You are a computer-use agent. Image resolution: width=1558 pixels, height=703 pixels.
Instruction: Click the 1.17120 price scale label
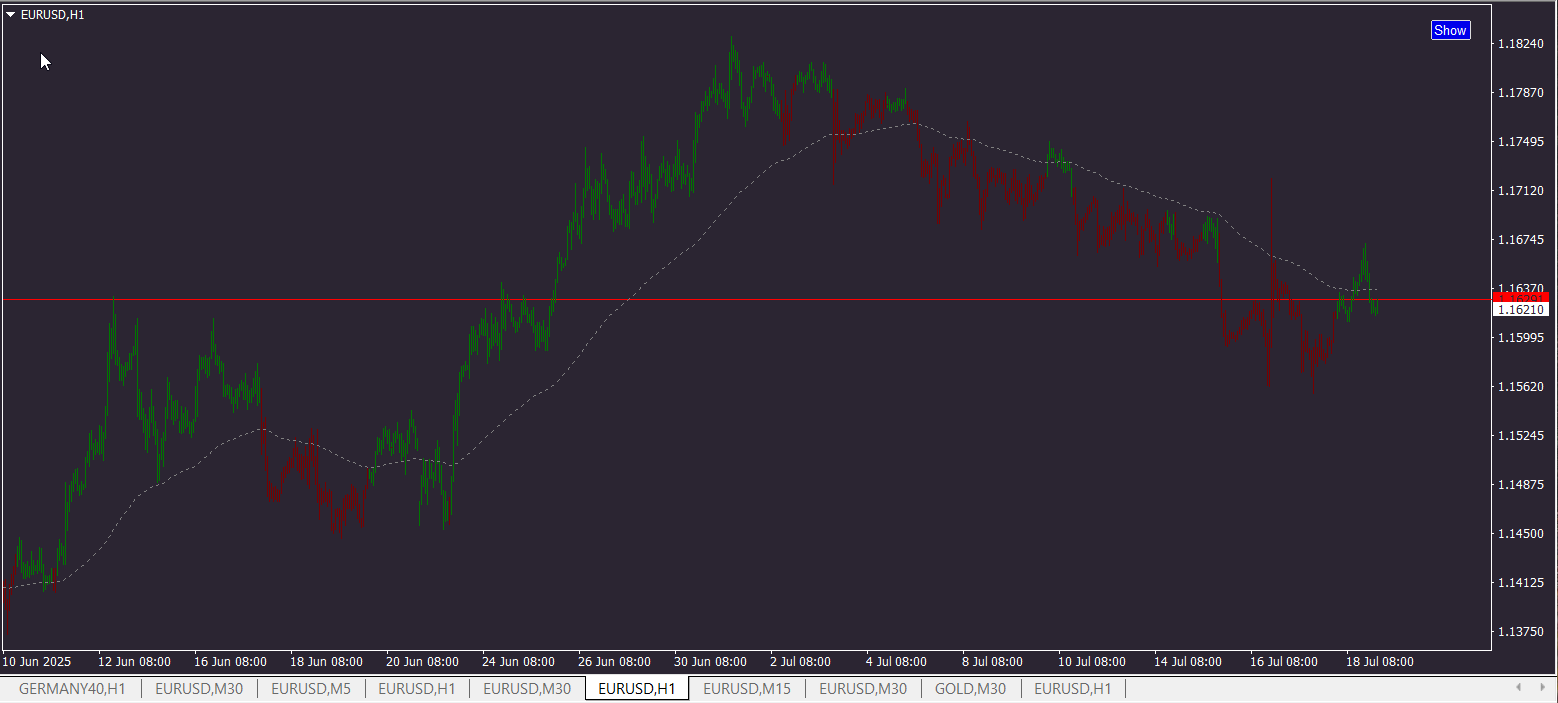[x=1521, y=191]
